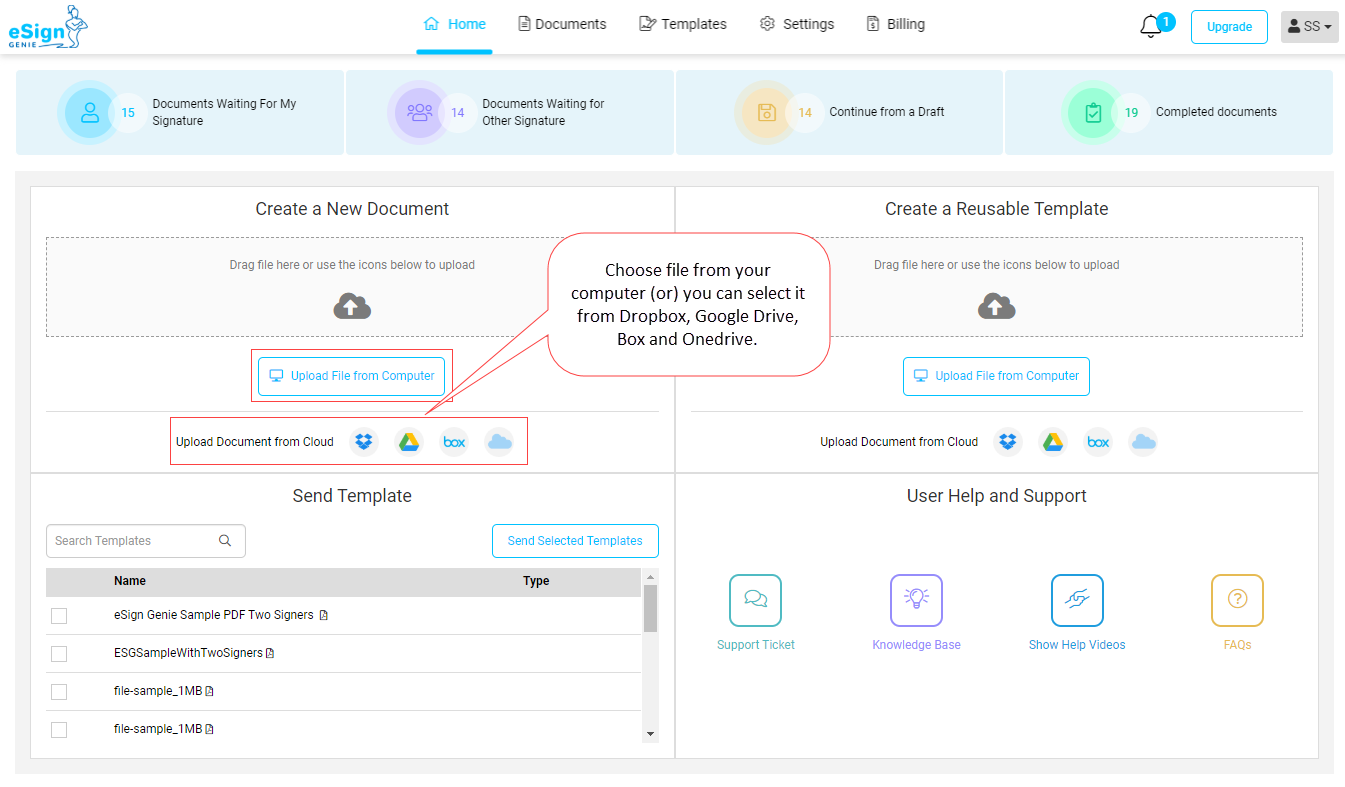
Task: Click cloud upload icon in Reusable Template dropzone
Action: (997, 306)
